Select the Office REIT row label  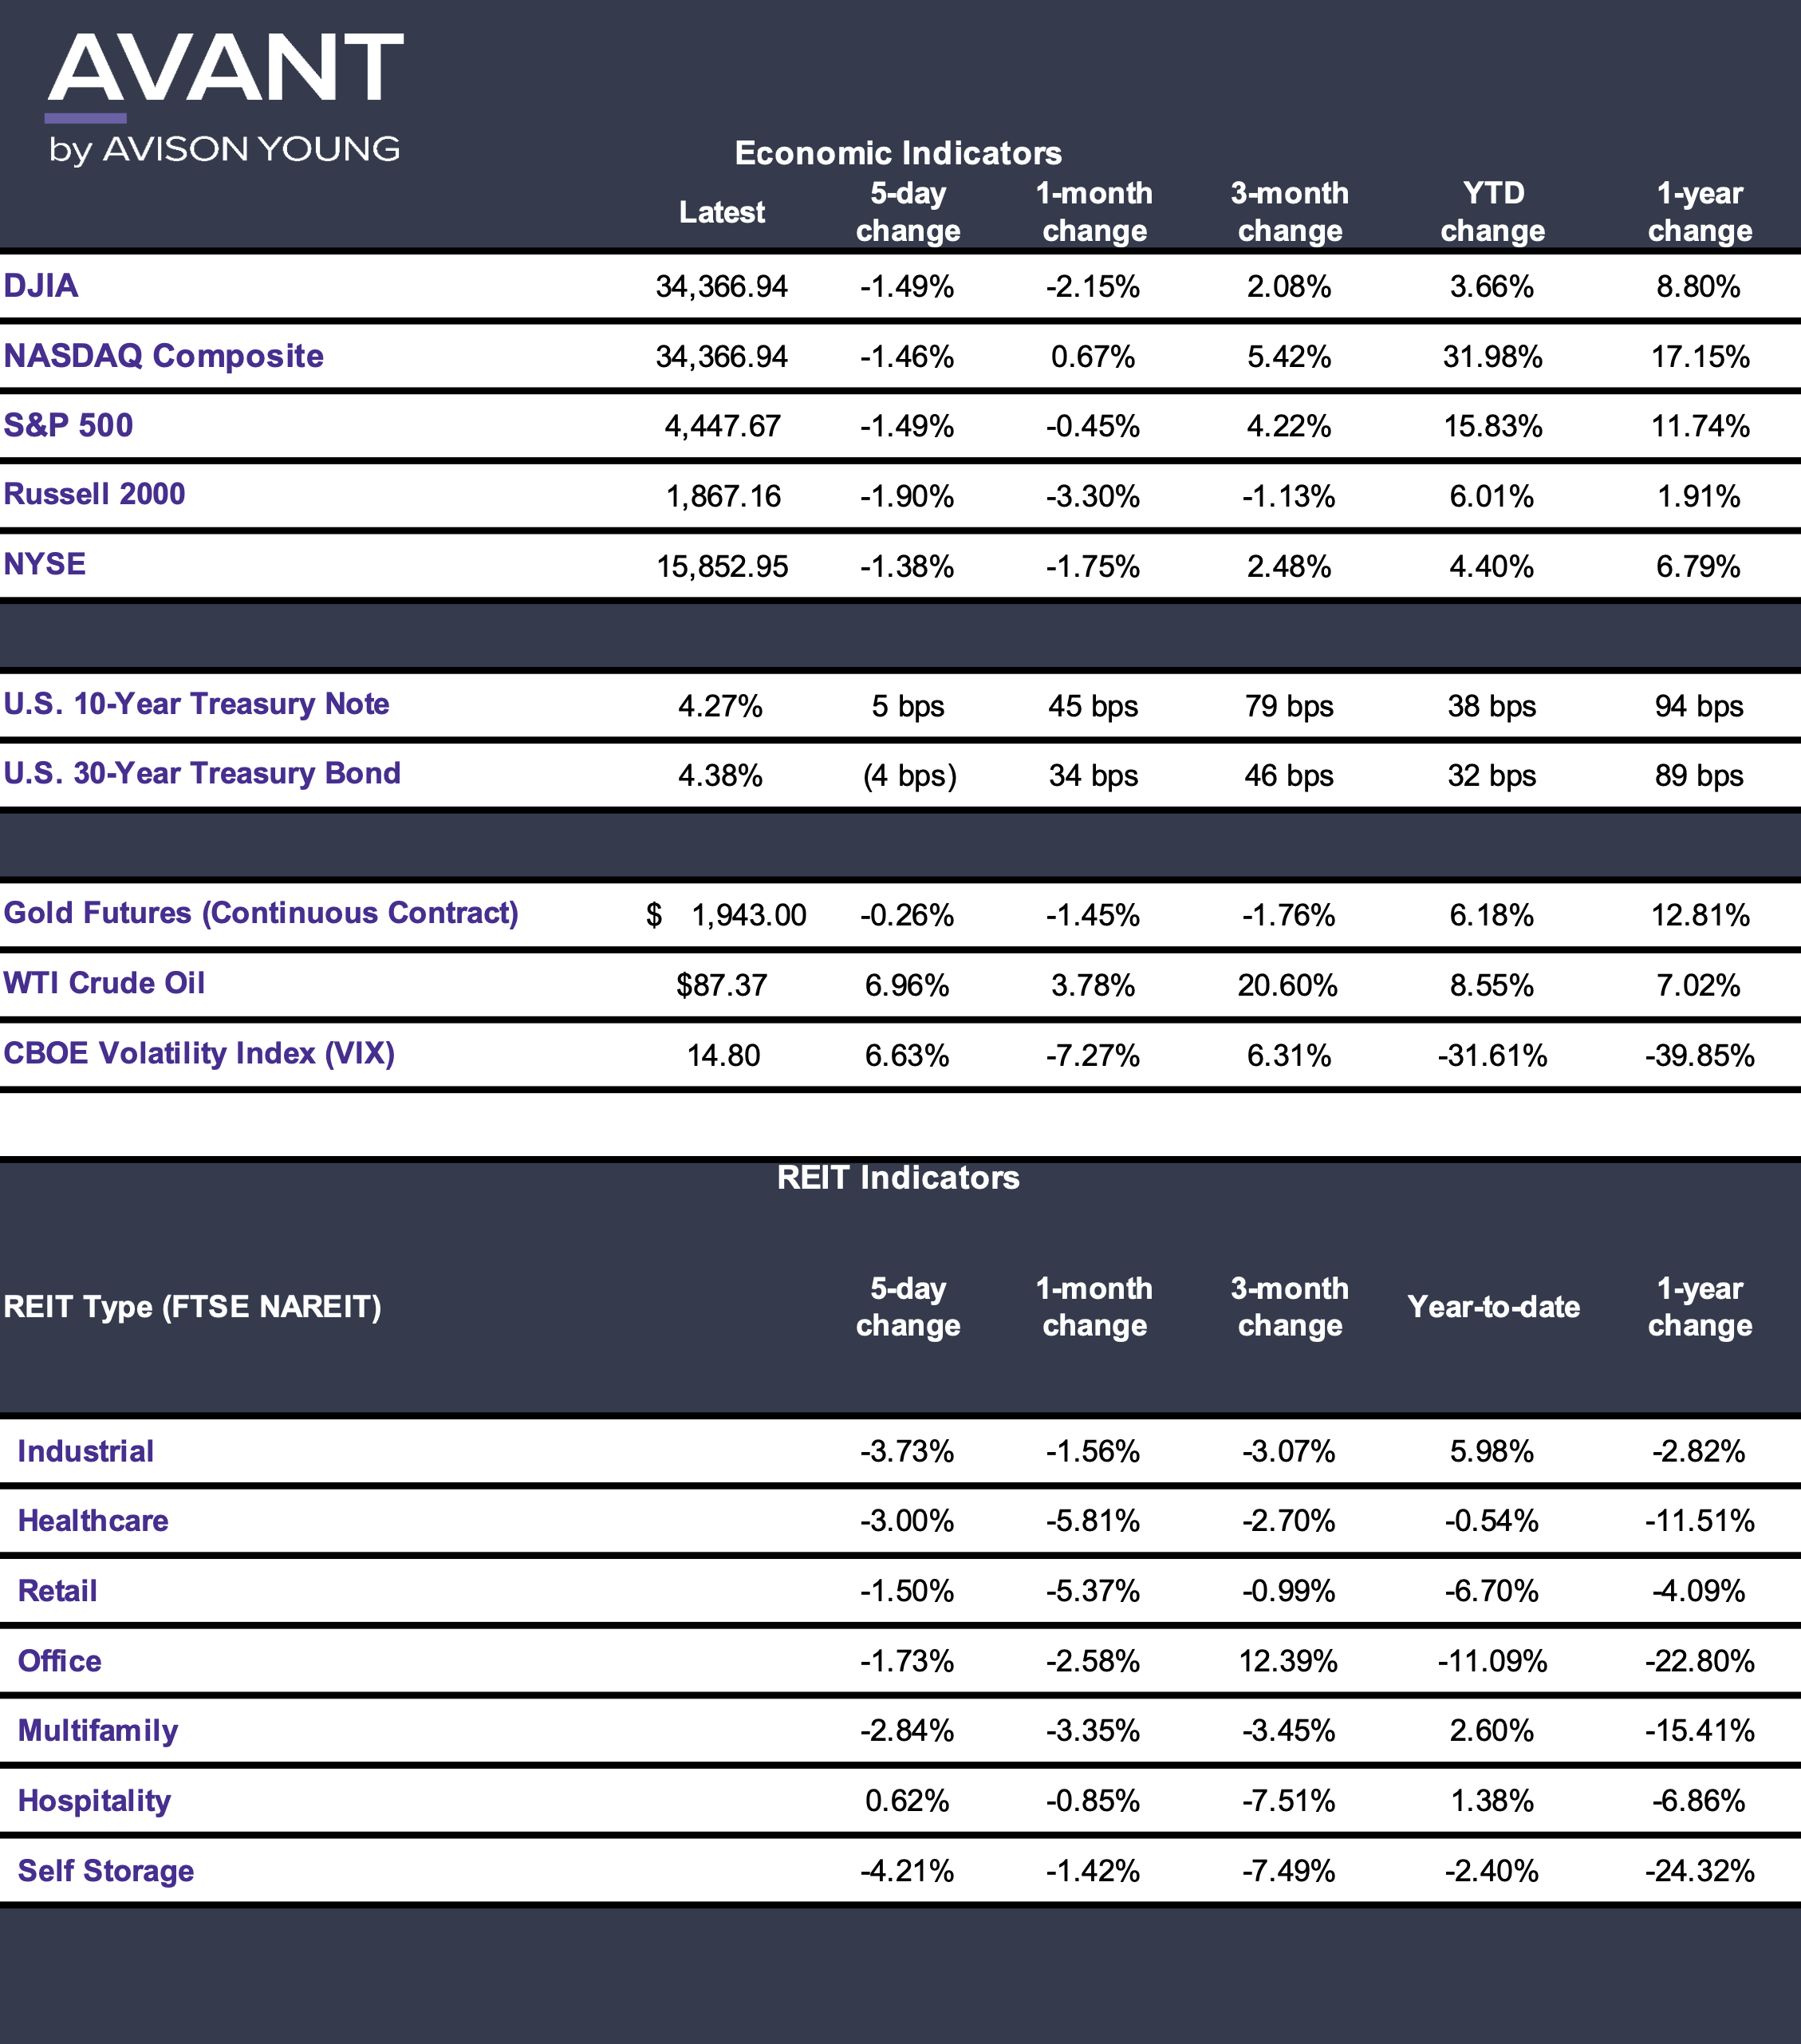60,1661
